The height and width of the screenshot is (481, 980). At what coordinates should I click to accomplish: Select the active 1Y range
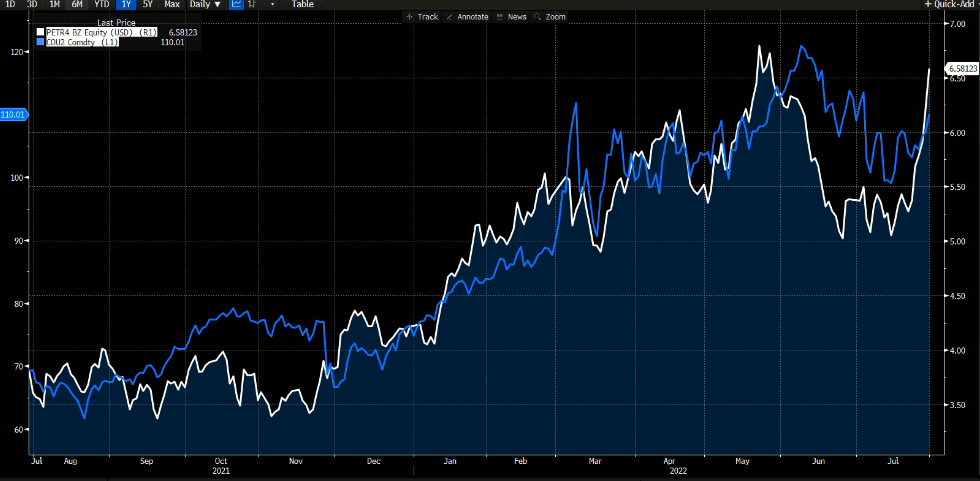tap(125, 4)
